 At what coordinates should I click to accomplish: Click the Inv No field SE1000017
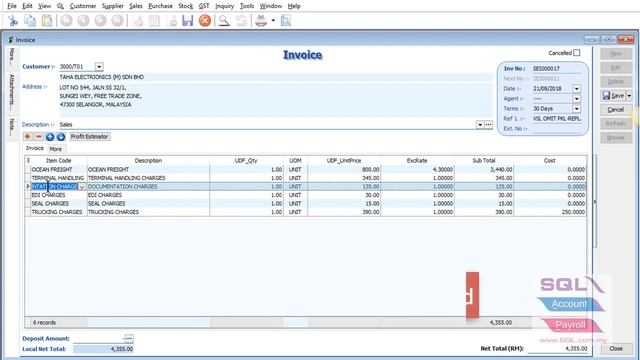pos(556,69)
